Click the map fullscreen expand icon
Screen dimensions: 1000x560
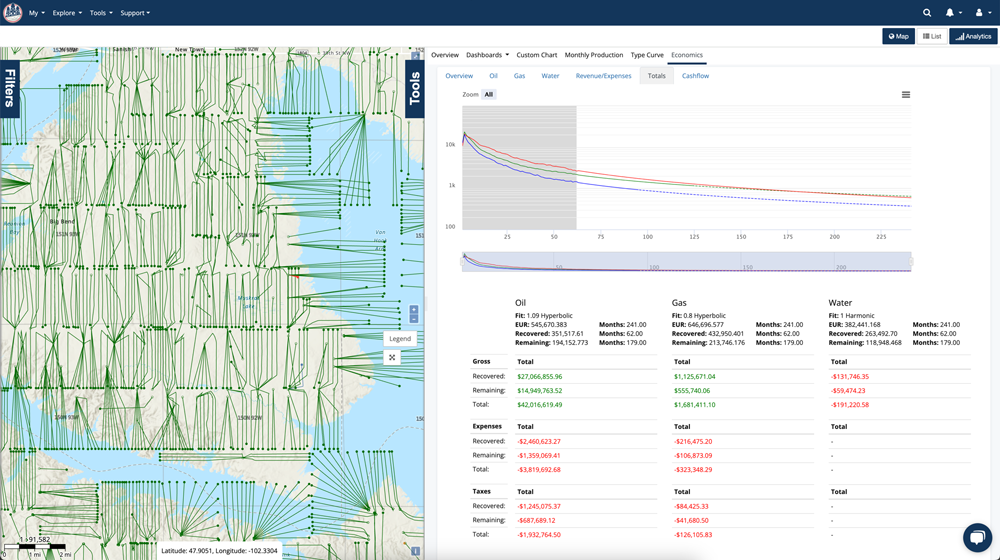(392, 357)
